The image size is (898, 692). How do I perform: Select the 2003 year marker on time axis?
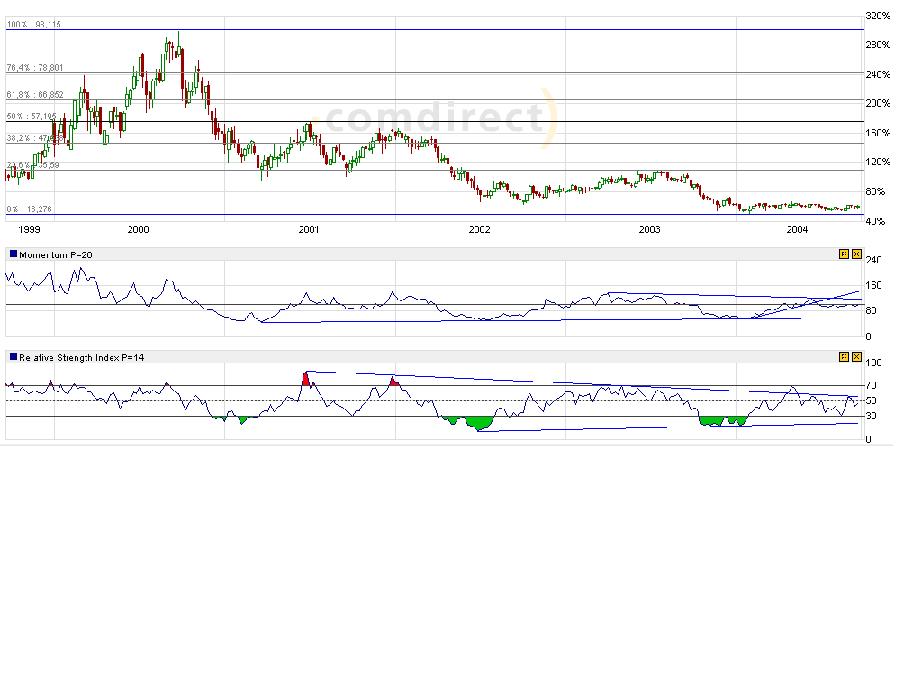[649, 230]
